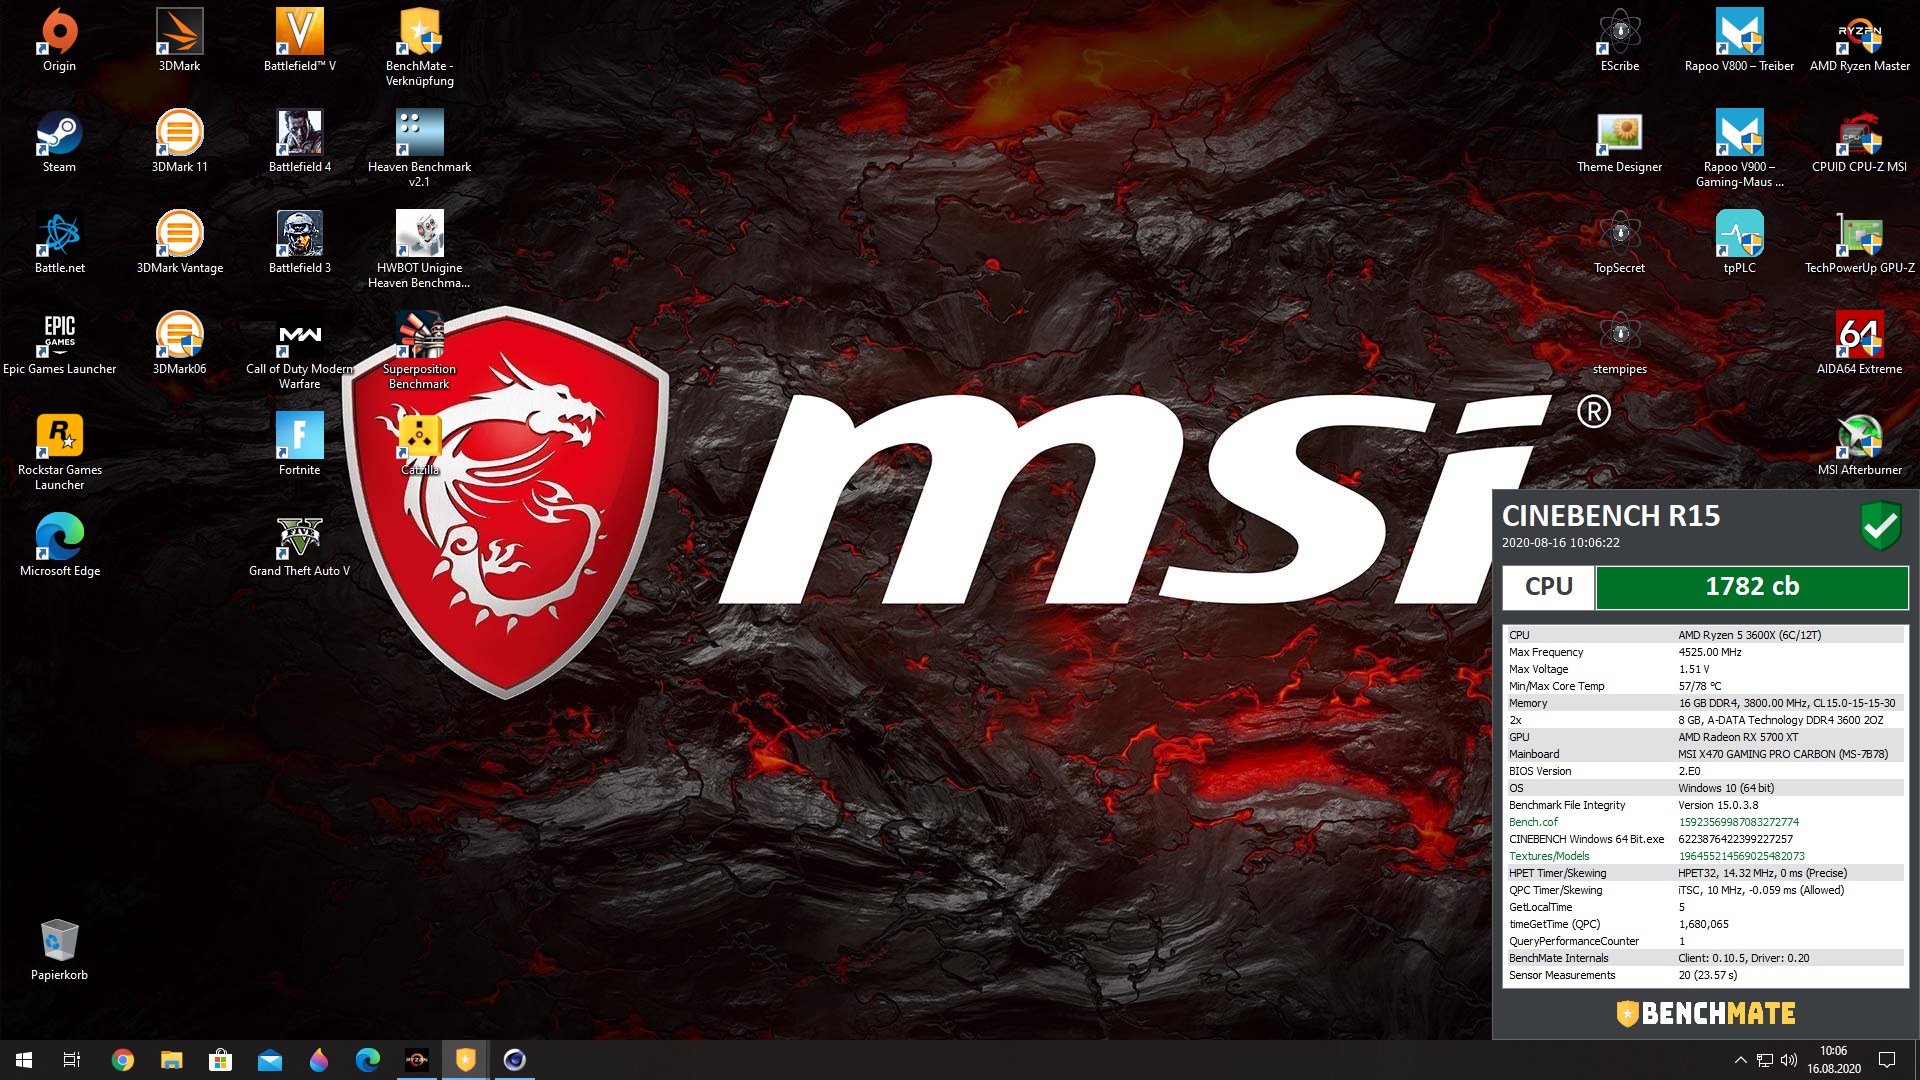Select Rockstar Games Launcher icon
1920x1080 pixels.
60,452
